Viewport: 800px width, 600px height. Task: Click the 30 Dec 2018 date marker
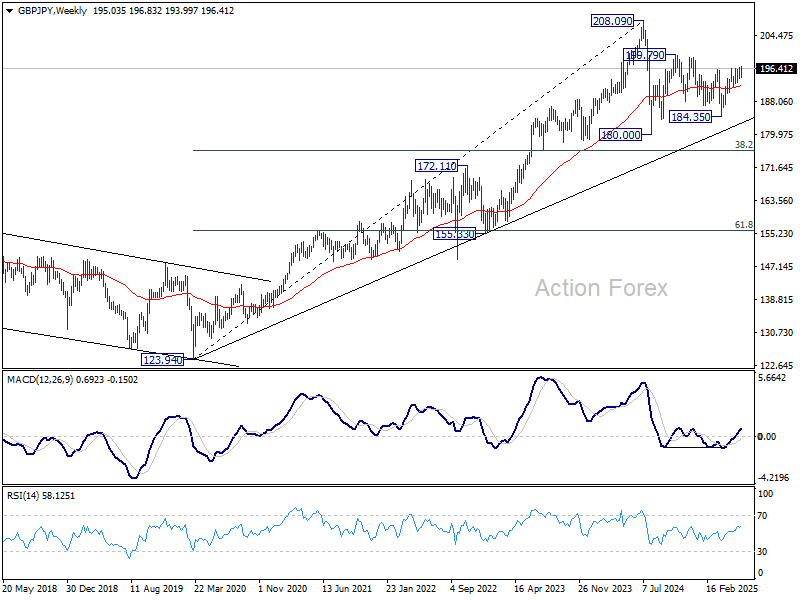click(x=92, y=588)
